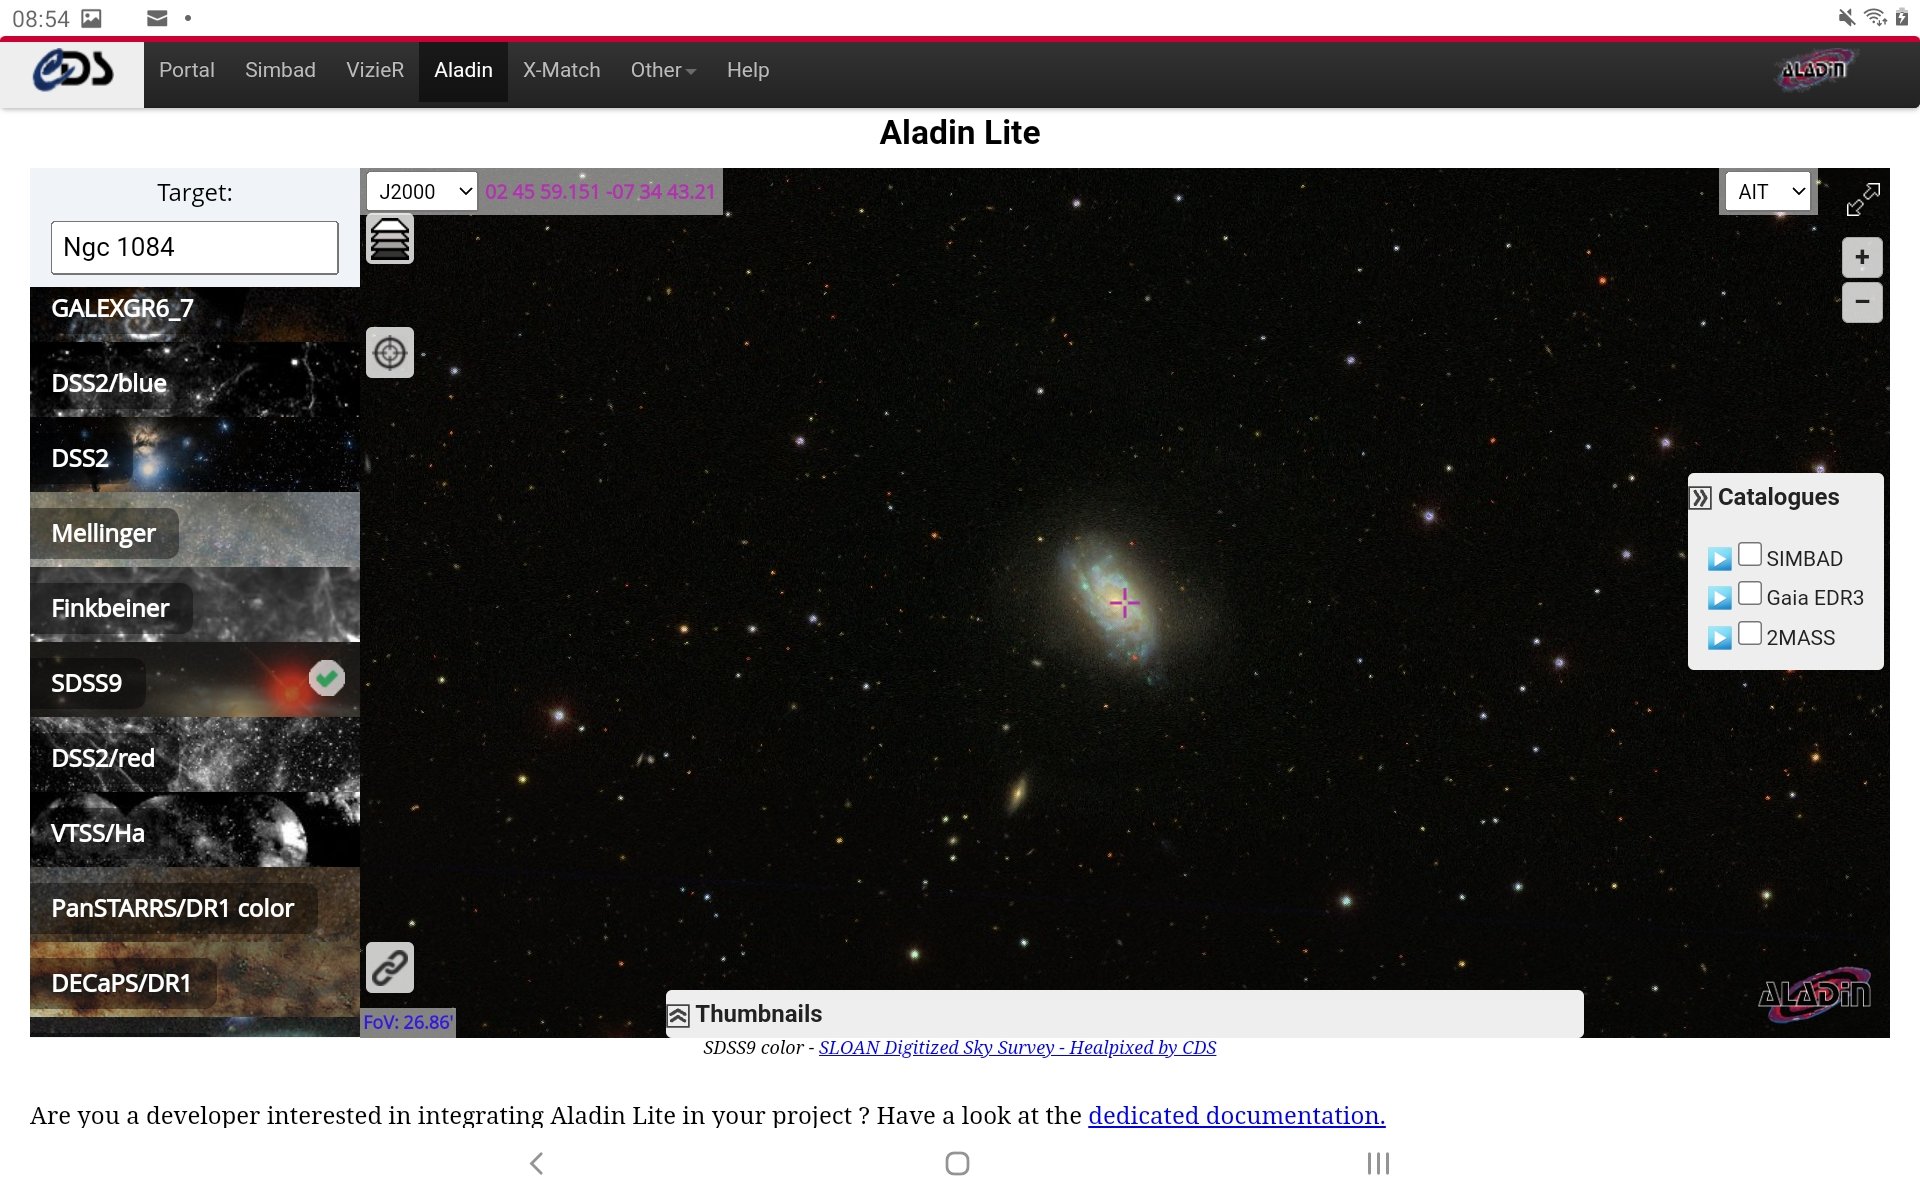Tap the Android home button

pyautogui.click(x=957, y=1163)
